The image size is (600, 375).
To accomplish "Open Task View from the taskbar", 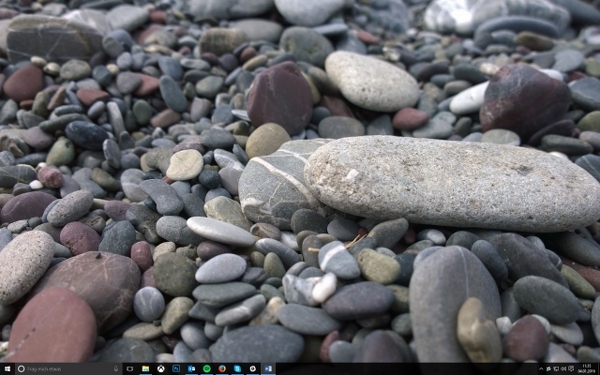I will click(x=130, y=369).
